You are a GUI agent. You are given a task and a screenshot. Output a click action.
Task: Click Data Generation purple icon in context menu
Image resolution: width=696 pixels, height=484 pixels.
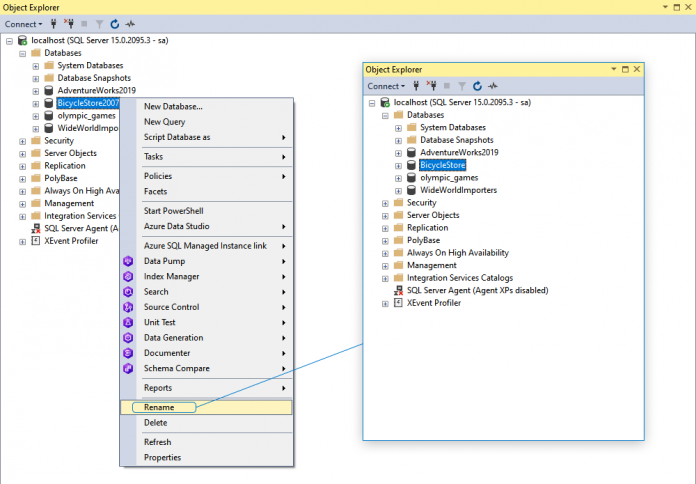click(x=128, y=338)
